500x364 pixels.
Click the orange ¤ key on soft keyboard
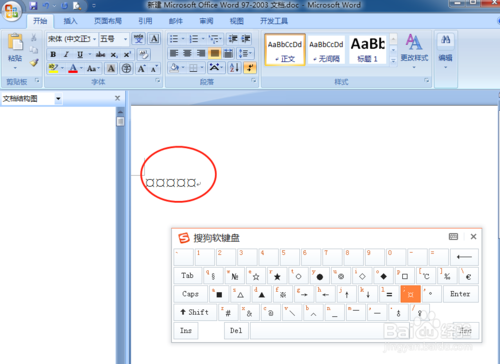[410, 294]
